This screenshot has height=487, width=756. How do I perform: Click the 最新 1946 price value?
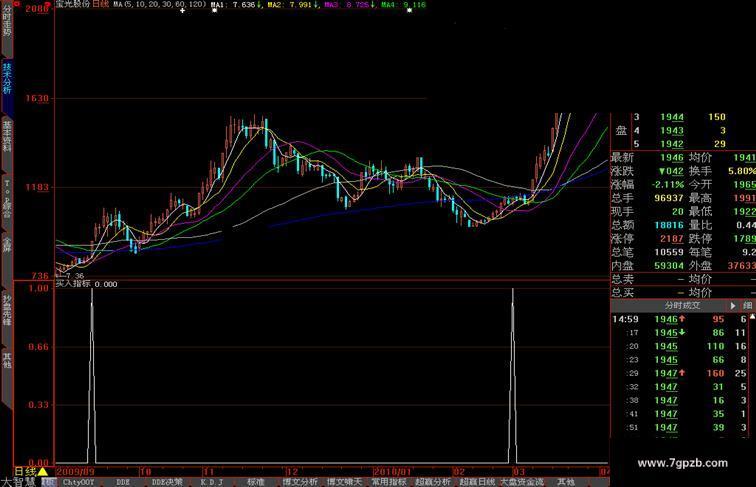pyautogui.click(x=672, y=157)
